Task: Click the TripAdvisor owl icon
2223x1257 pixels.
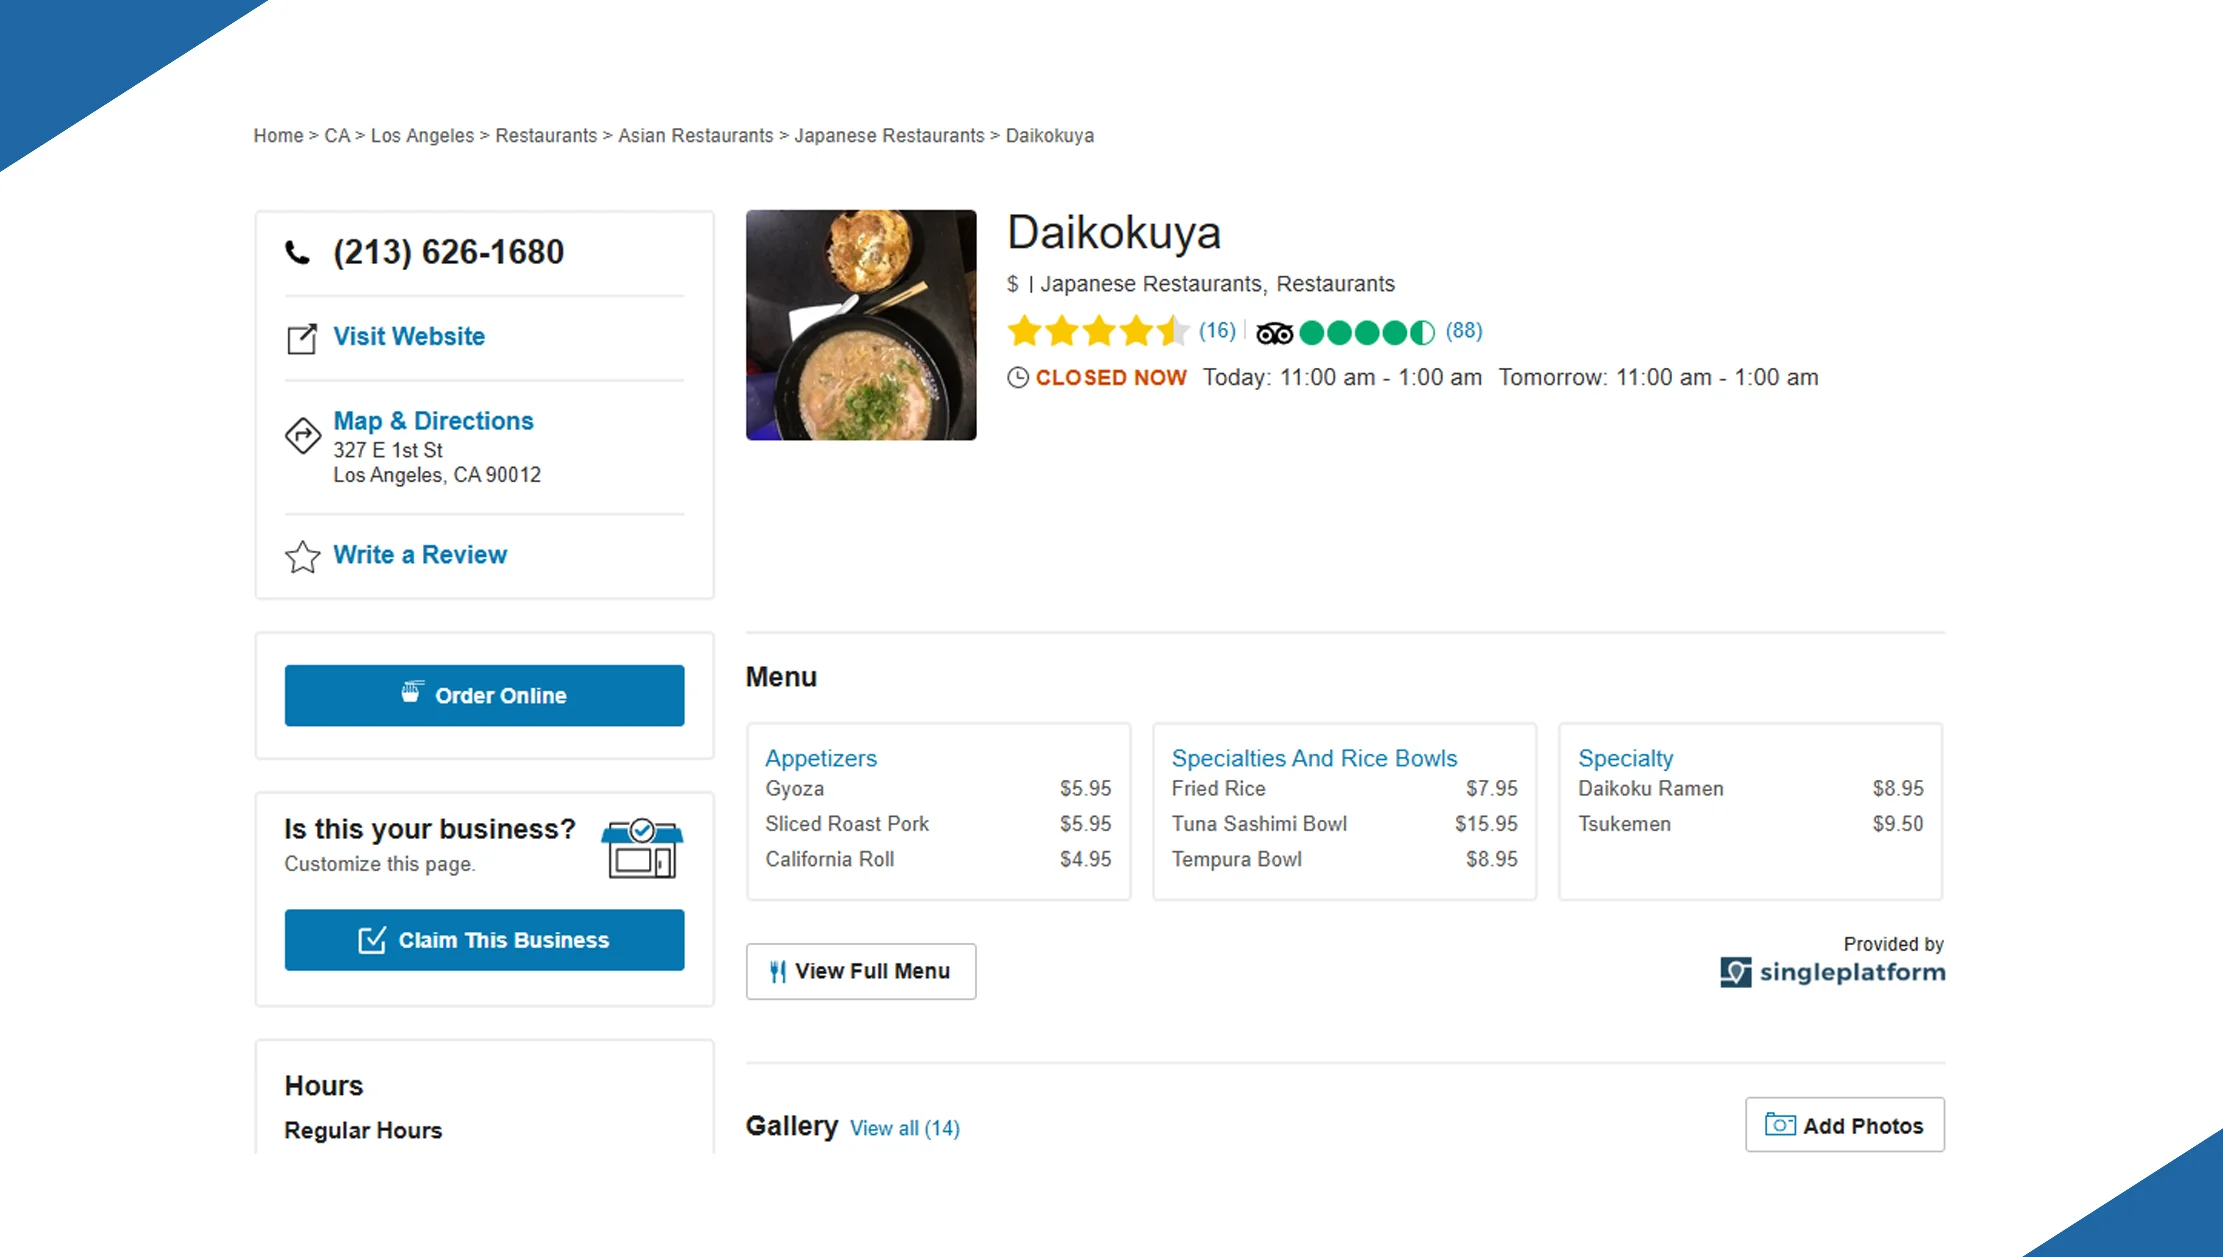Action: pos(1274,333)
